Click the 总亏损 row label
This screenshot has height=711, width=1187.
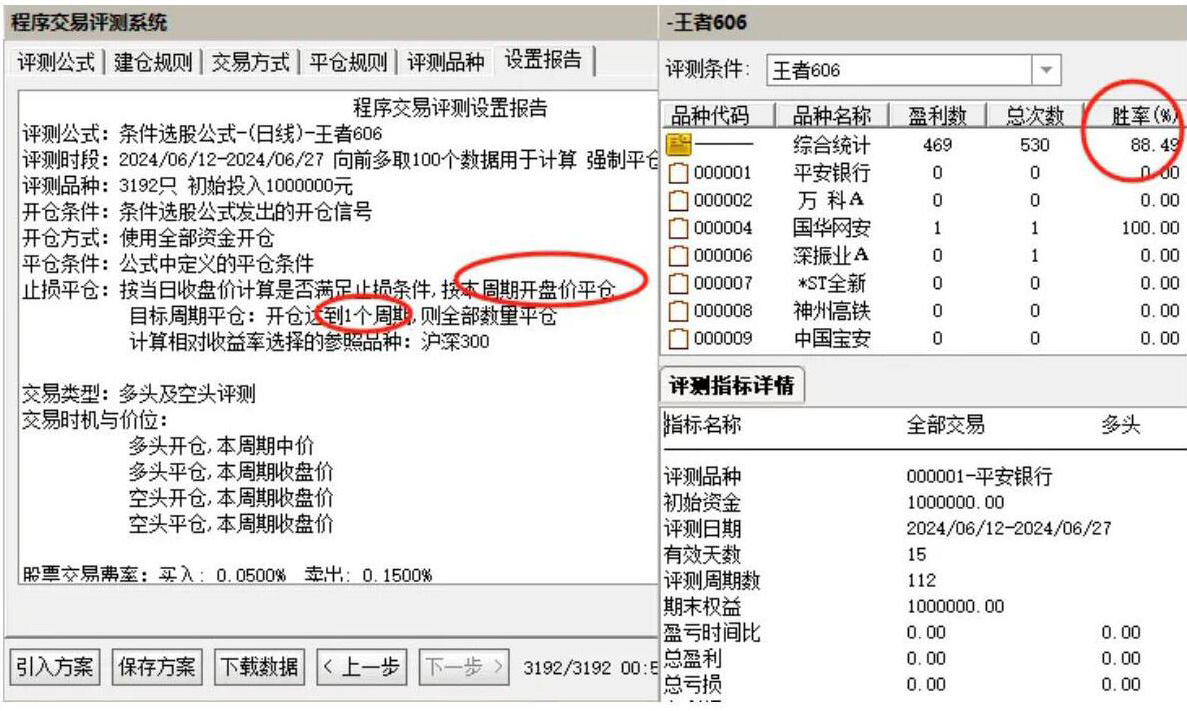point(692,684)
